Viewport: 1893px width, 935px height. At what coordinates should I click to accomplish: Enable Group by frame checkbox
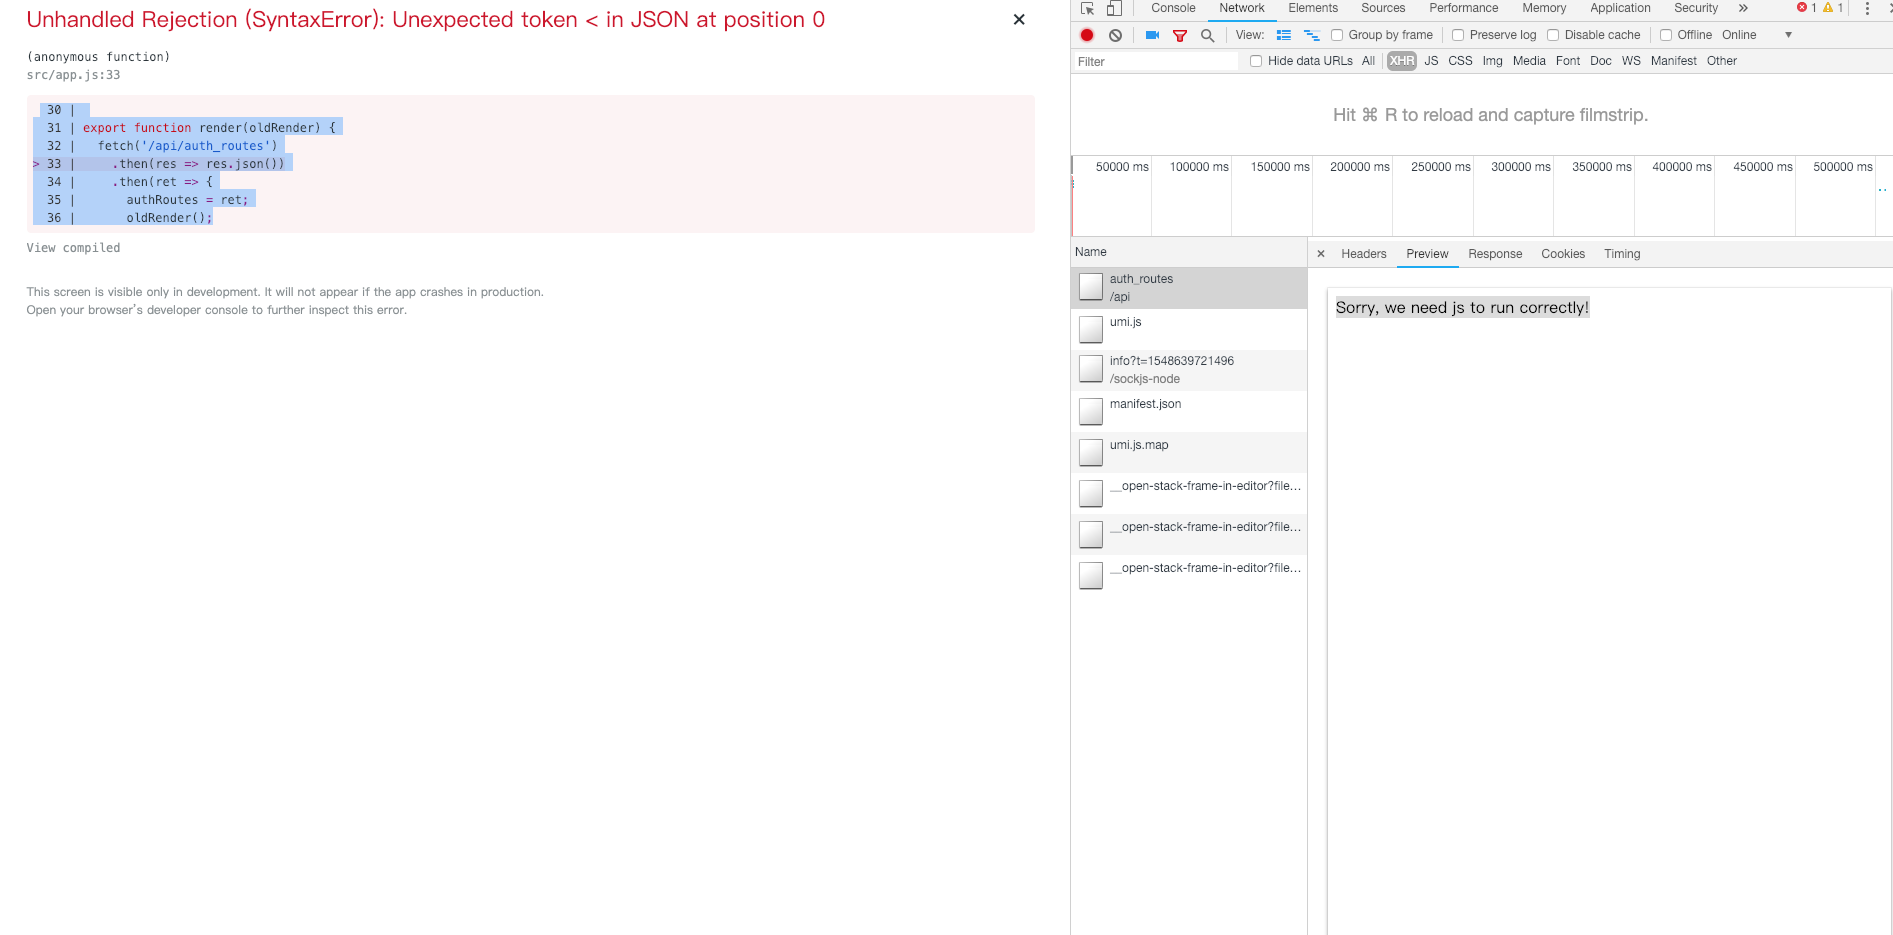tap(1337, 35)
